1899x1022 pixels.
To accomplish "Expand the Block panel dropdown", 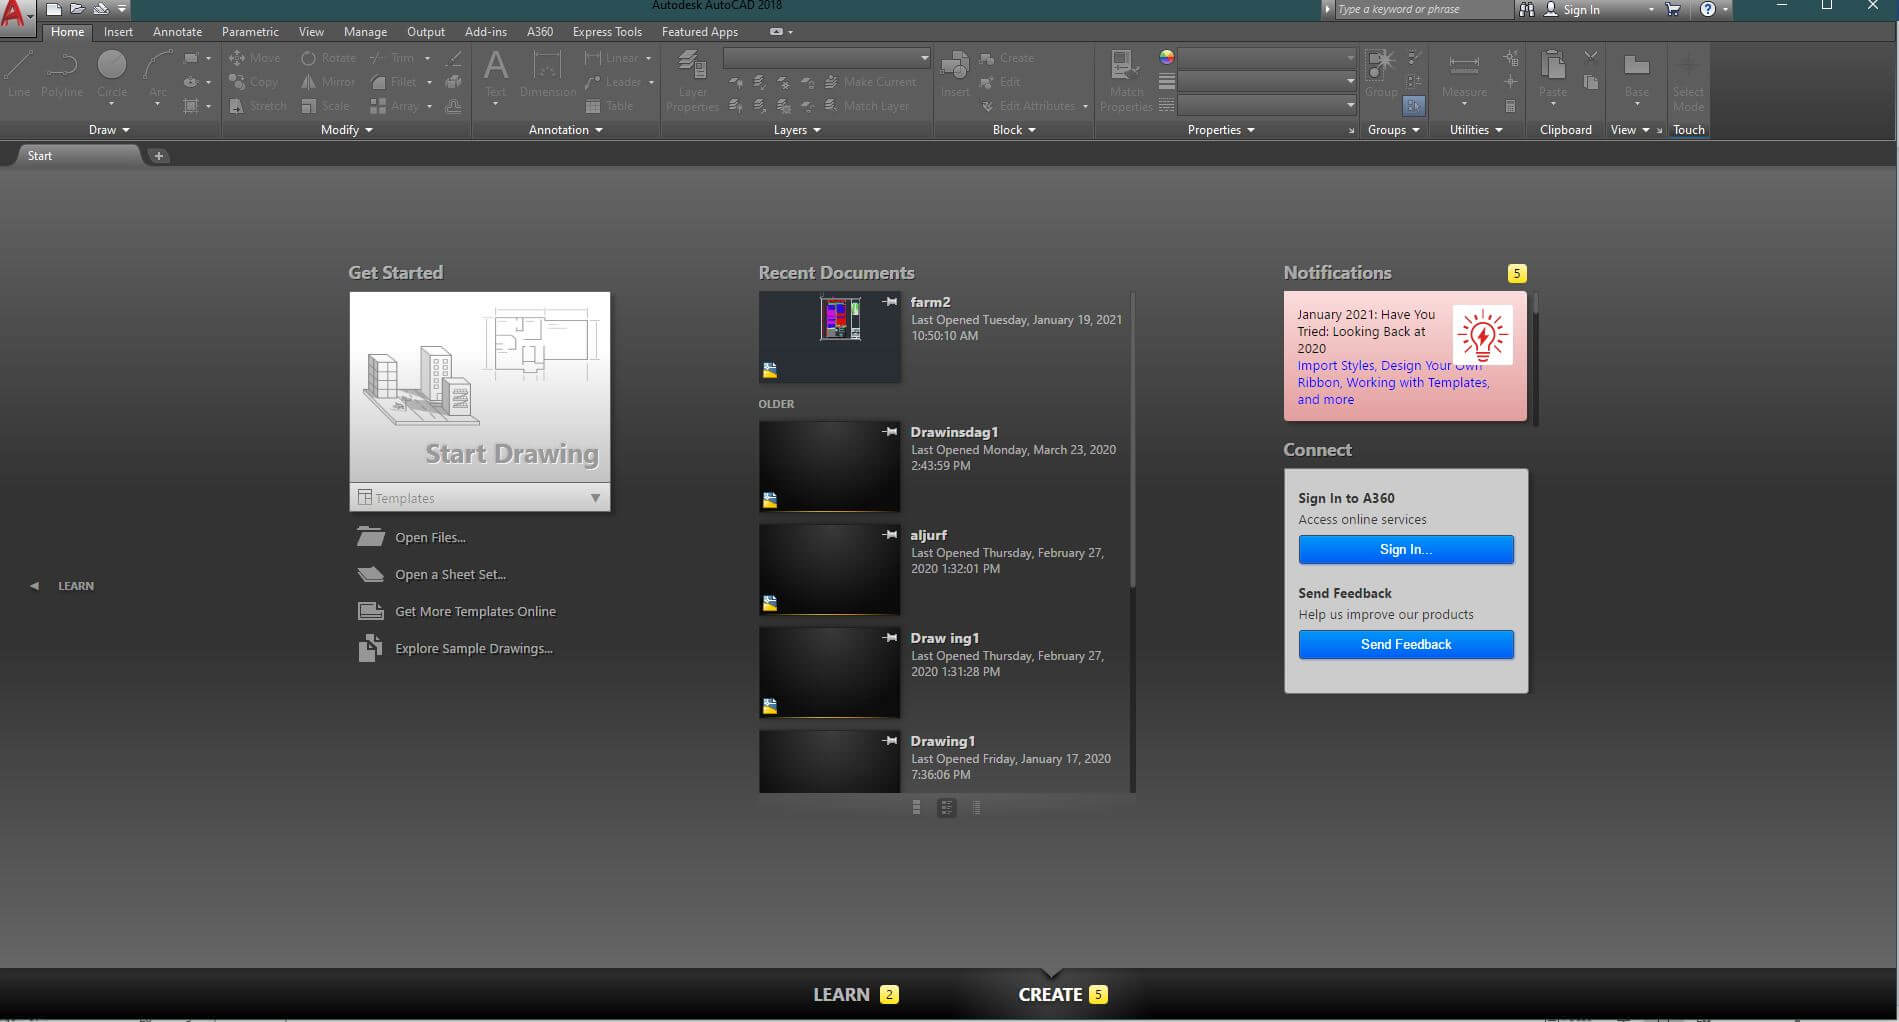I will [1014, 130].
